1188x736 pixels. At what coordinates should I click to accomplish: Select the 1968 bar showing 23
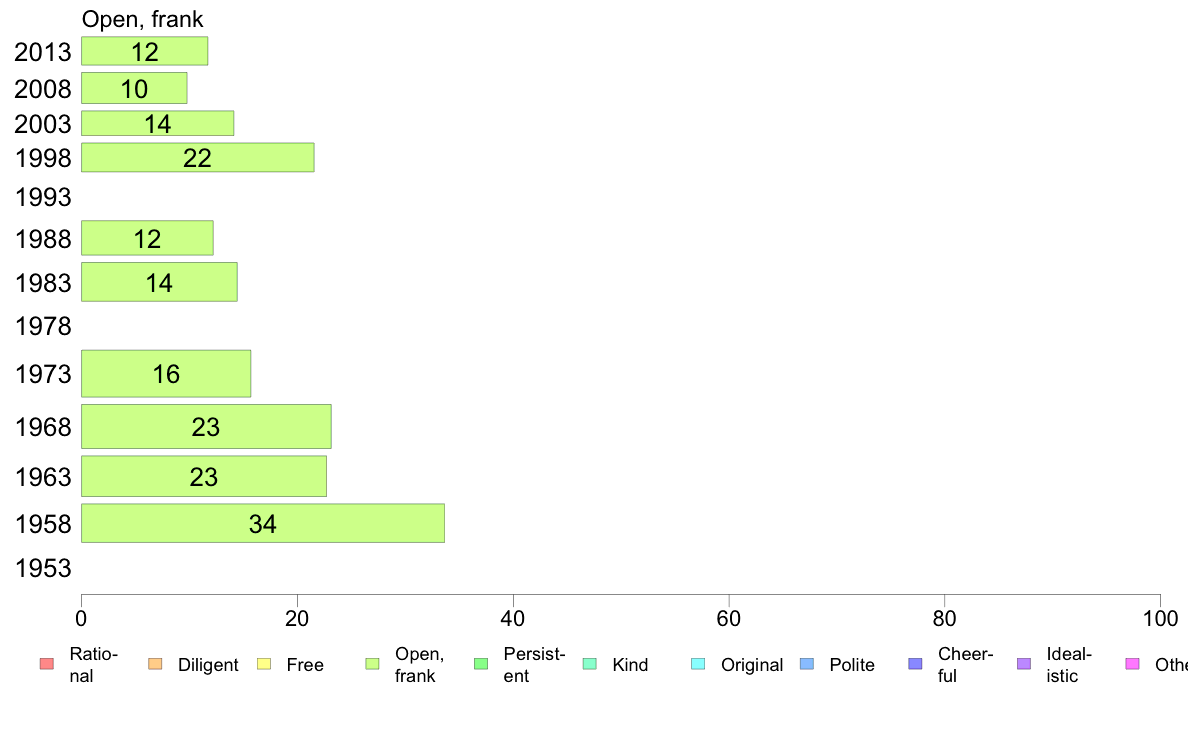click(206, 427)
